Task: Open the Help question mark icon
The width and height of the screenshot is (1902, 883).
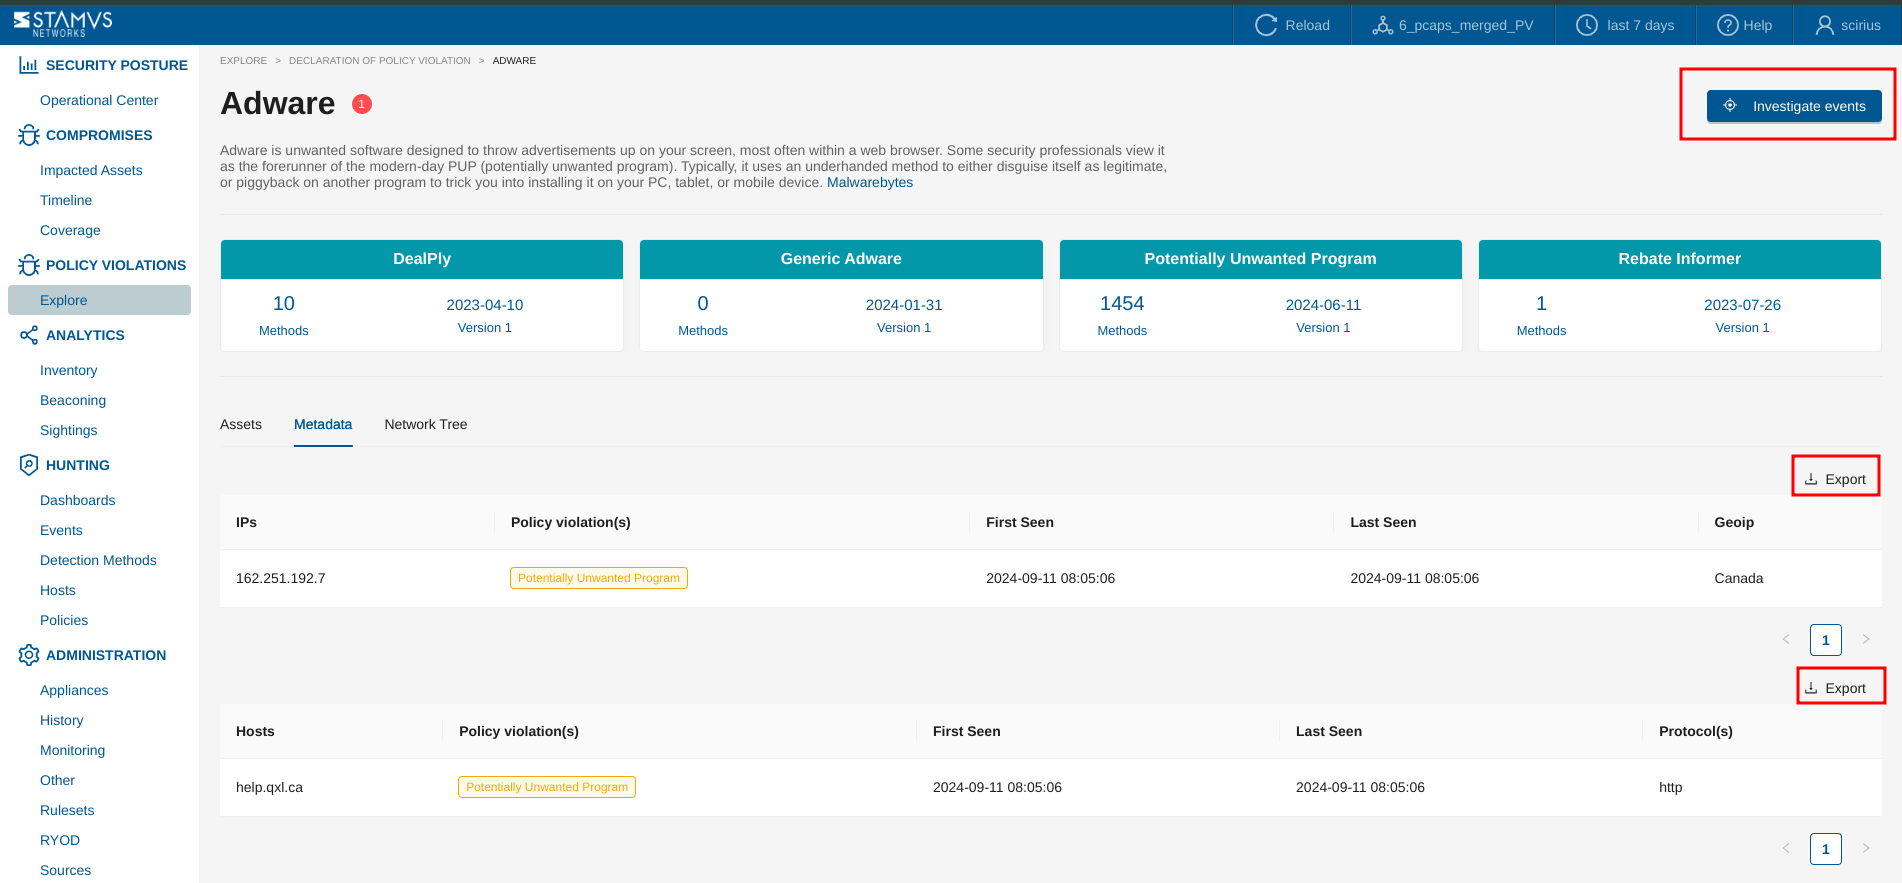Action: [x=1727, y=25]
